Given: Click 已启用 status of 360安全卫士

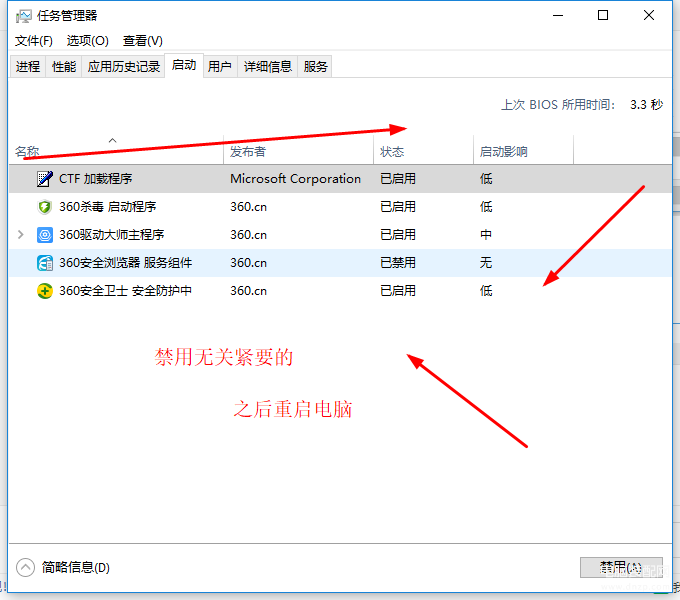Looking at the screenshot, I should coord(398,291).
